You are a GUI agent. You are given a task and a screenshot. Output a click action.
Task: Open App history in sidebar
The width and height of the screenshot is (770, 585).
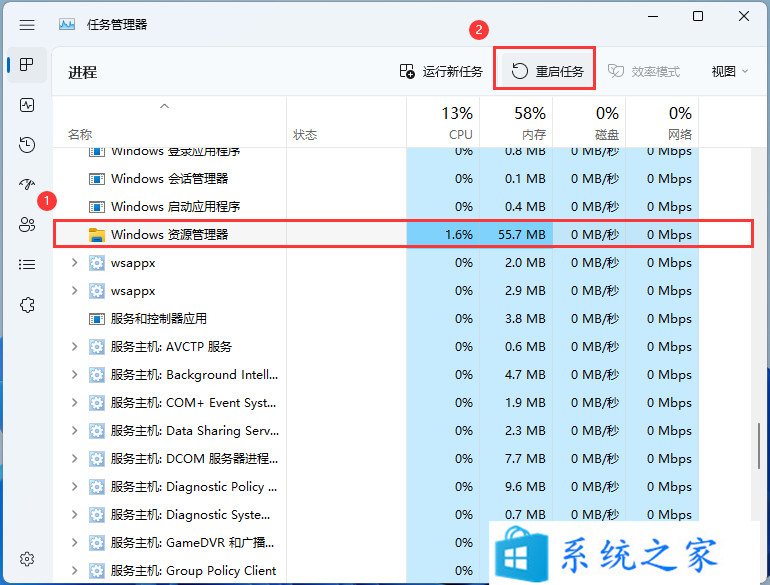(27, 145)
